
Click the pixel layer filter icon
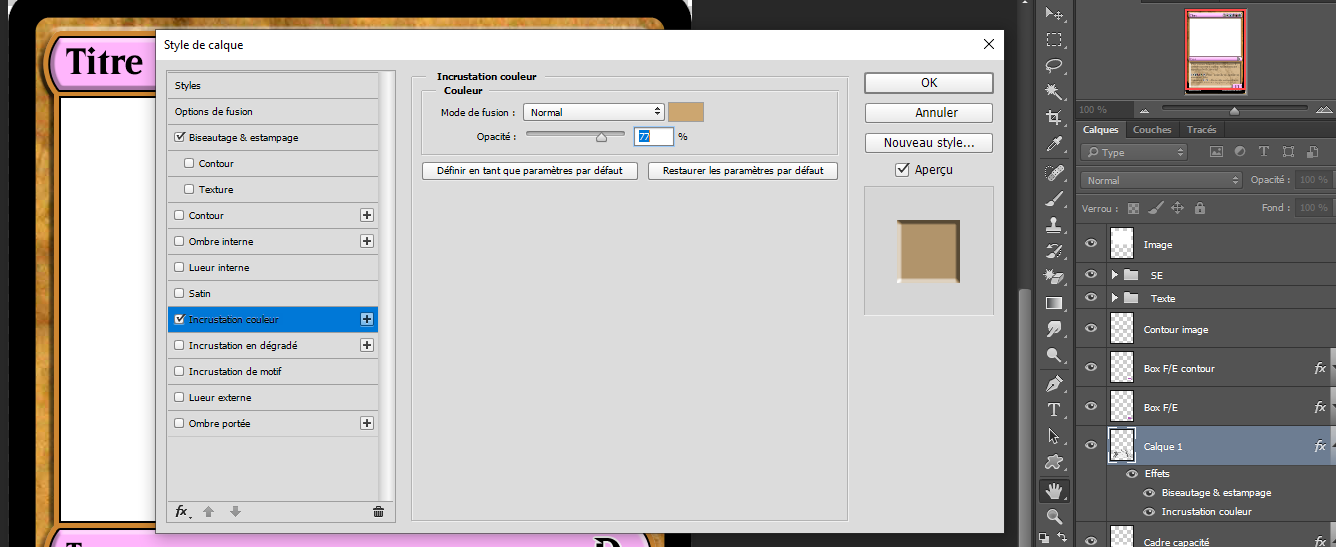[x=1216, y=152]
